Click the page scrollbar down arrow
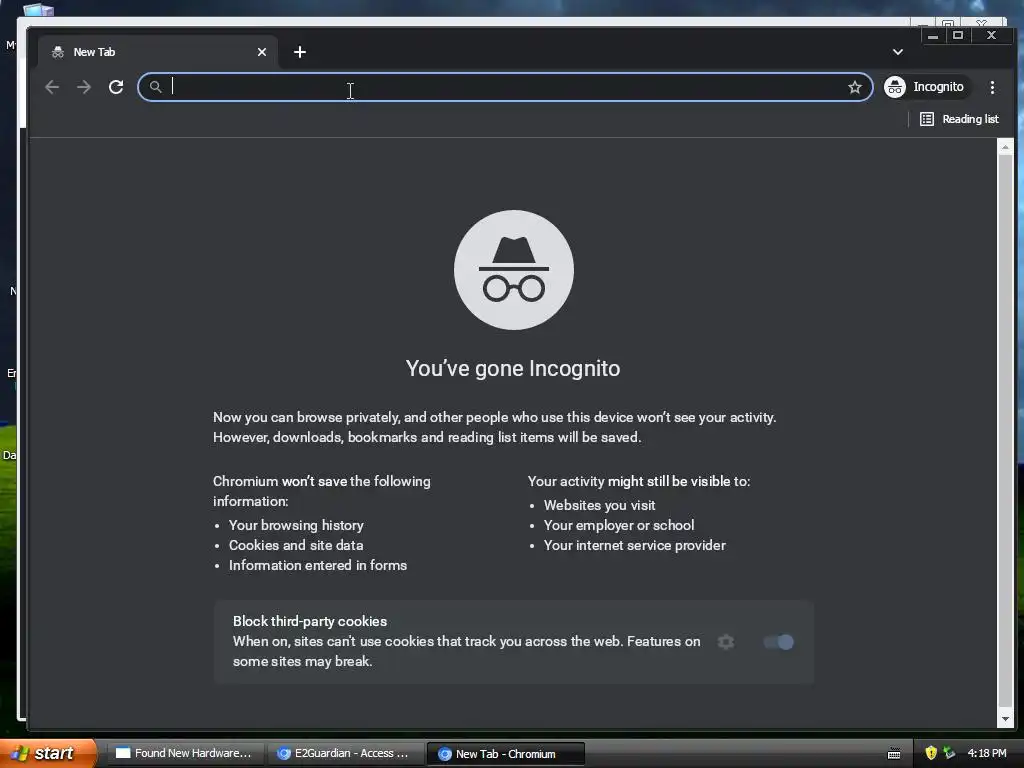 point(1005,719)
